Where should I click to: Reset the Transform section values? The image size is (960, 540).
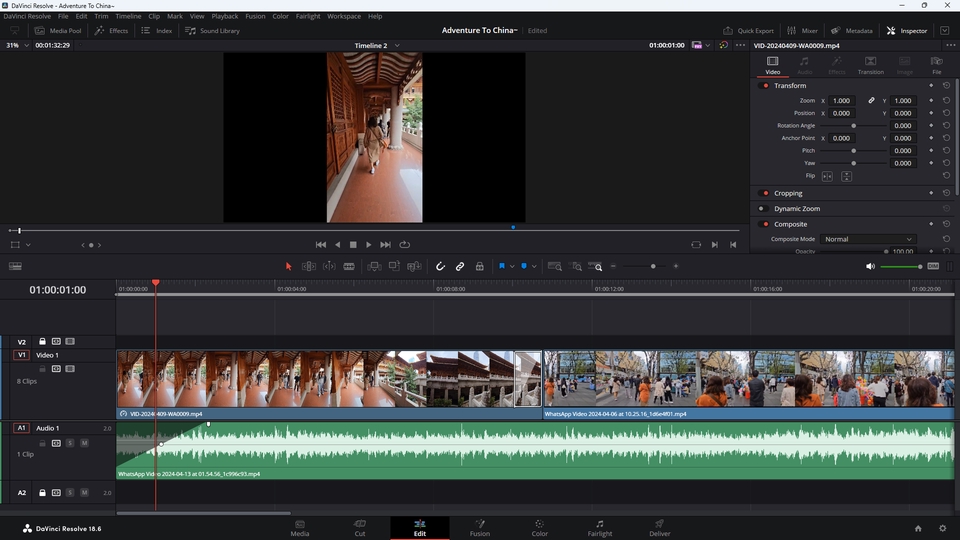point(946,86)
